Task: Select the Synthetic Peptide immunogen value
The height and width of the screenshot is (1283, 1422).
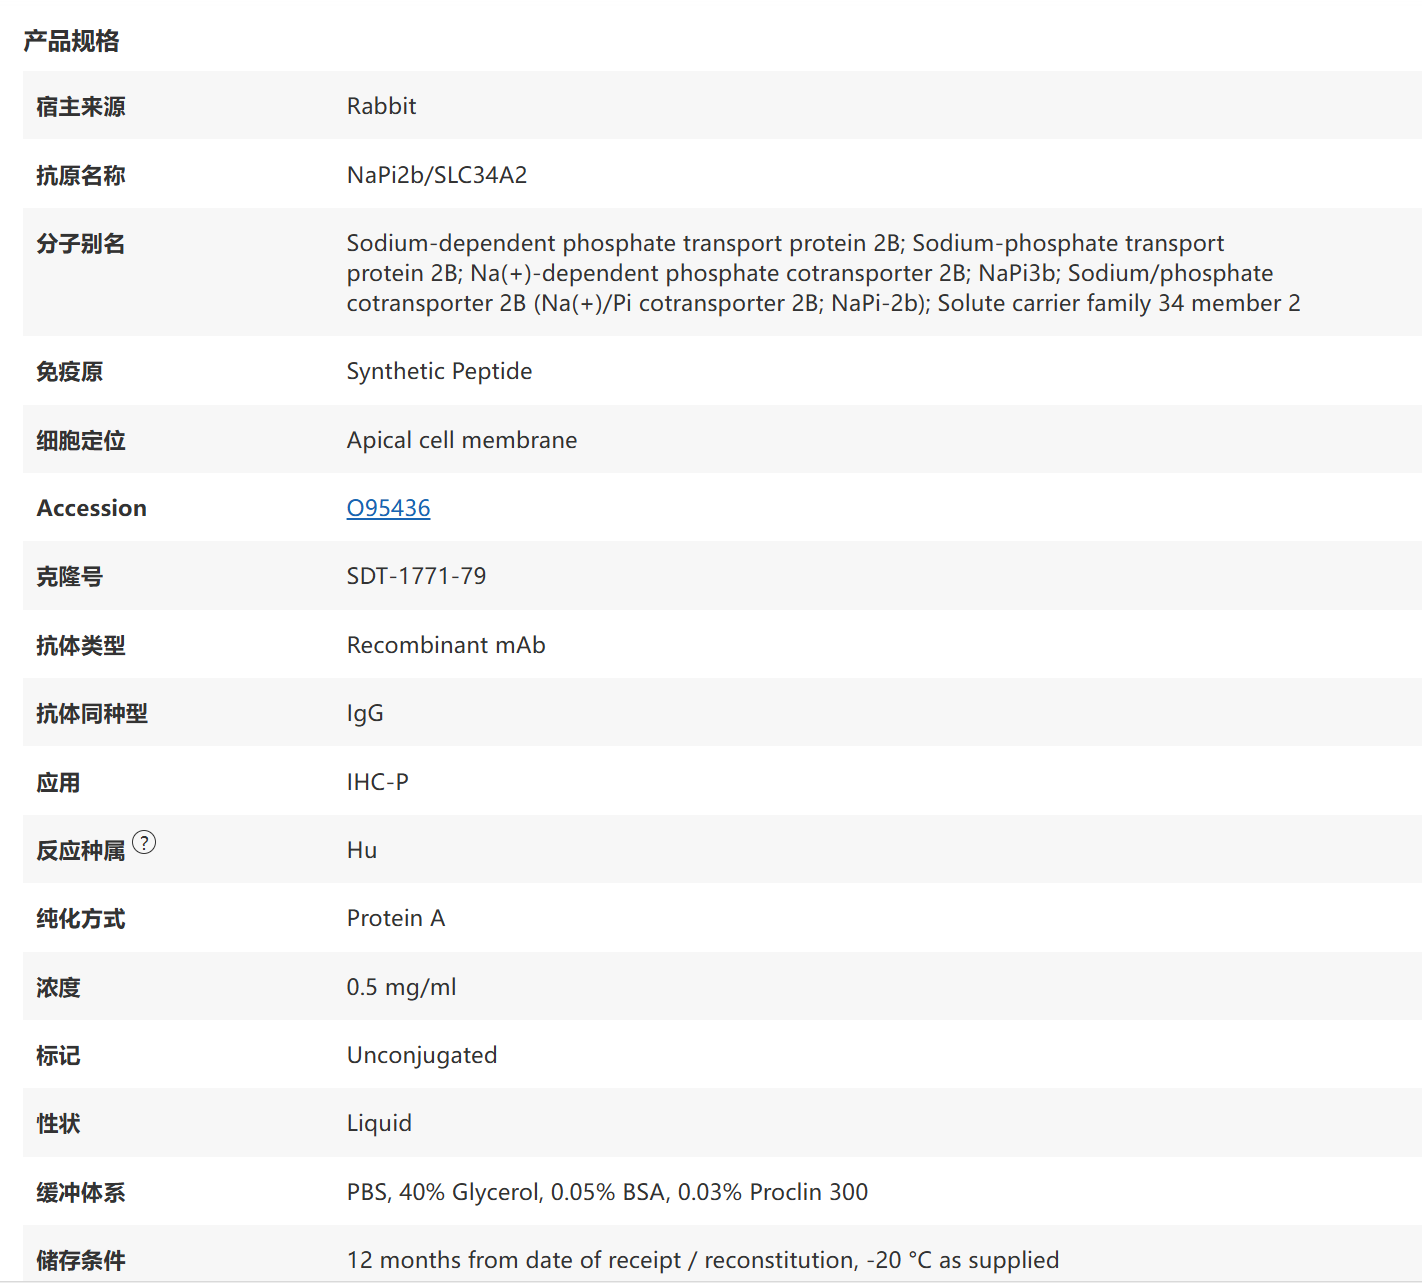Action: (439, 371)
